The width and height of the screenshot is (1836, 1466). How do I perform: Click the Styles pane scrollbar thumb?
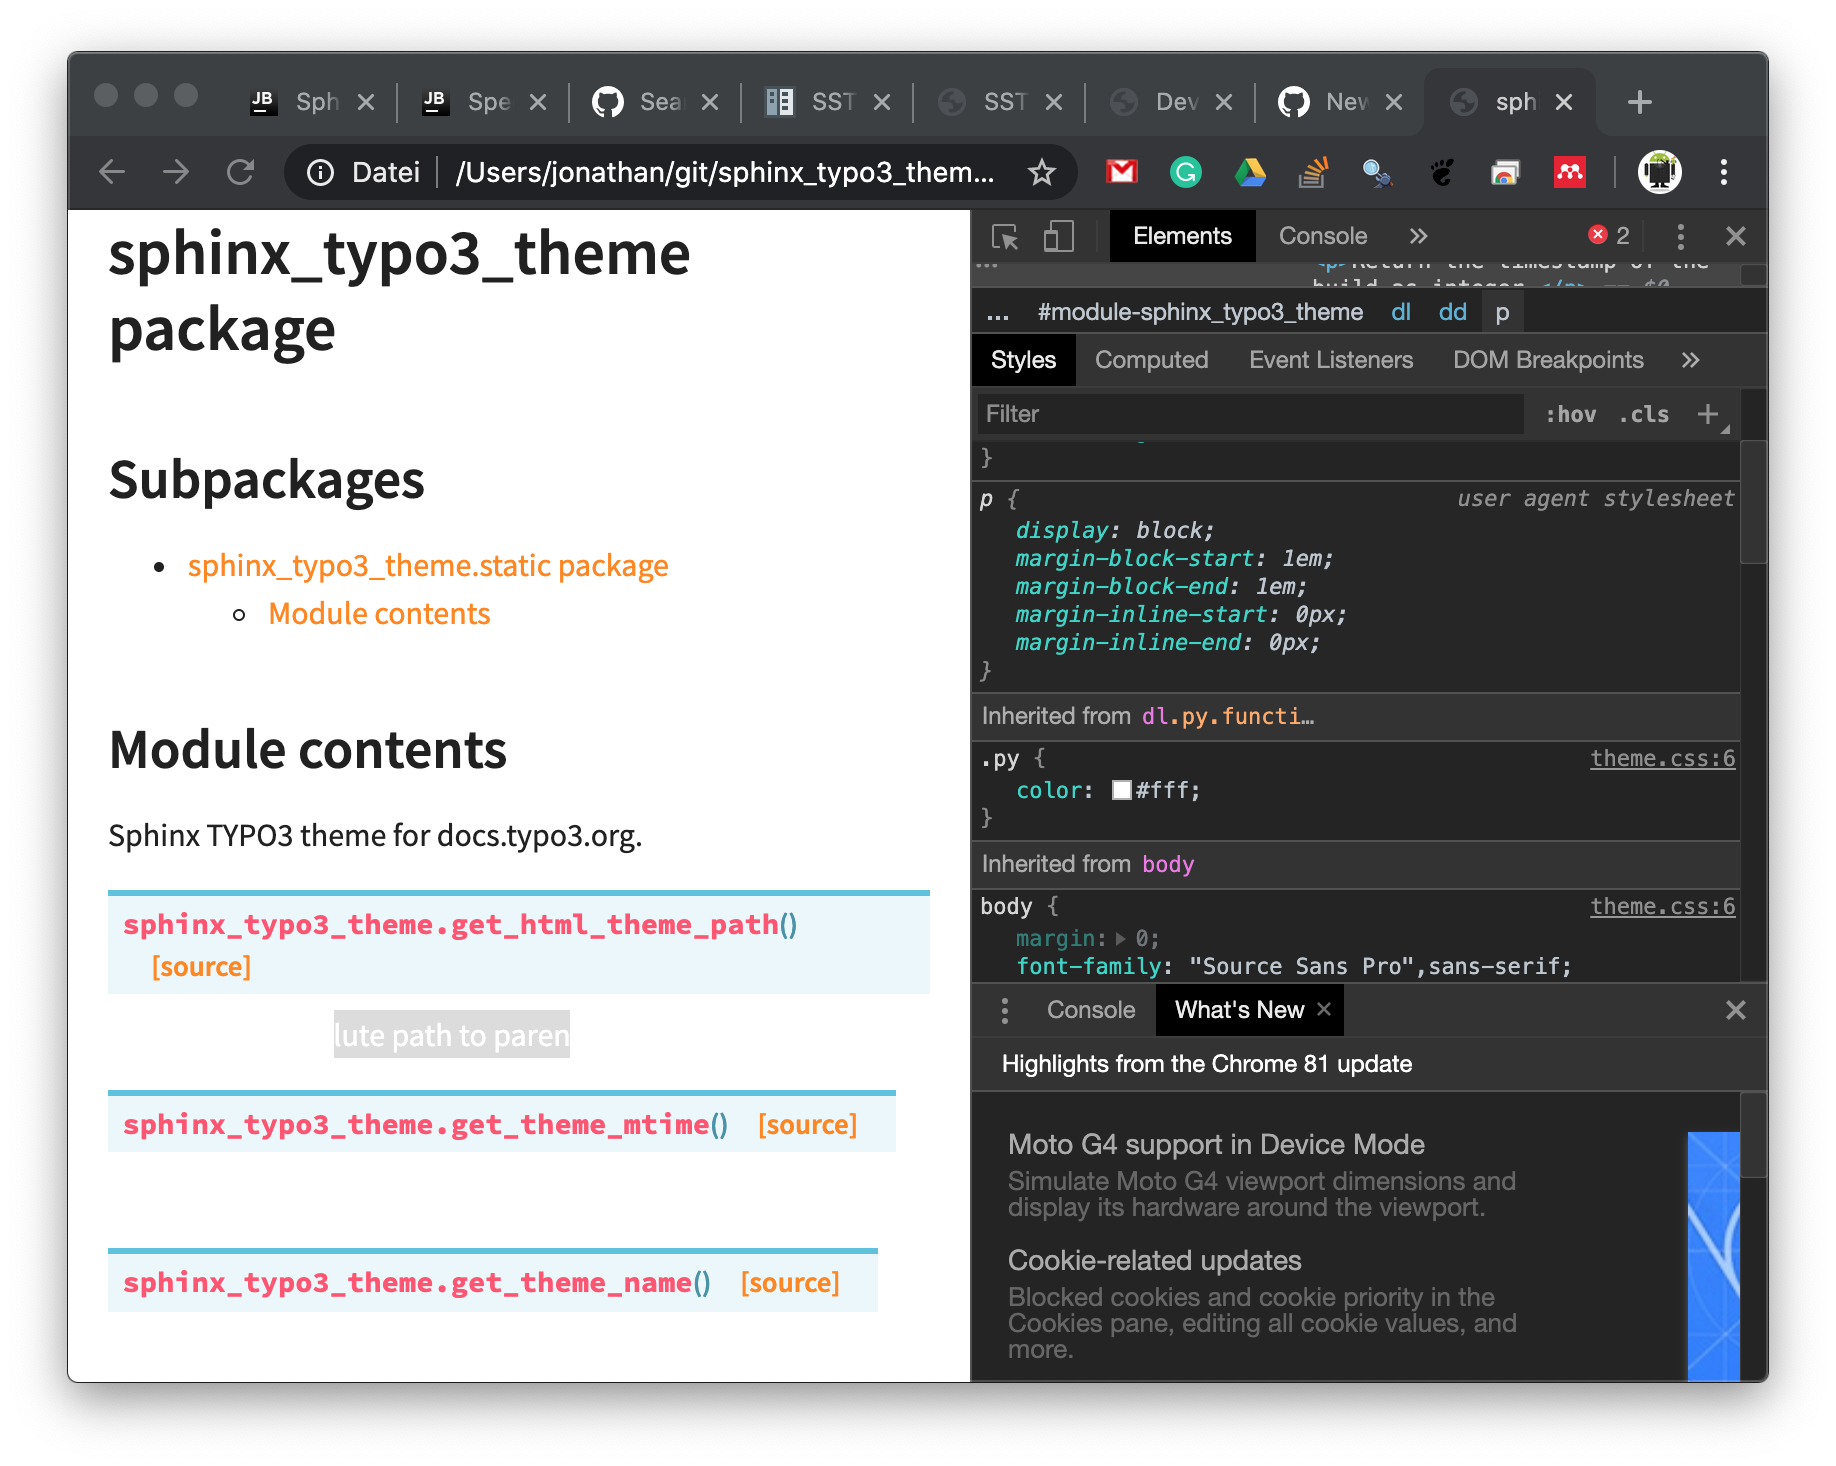click(1753, 502)
